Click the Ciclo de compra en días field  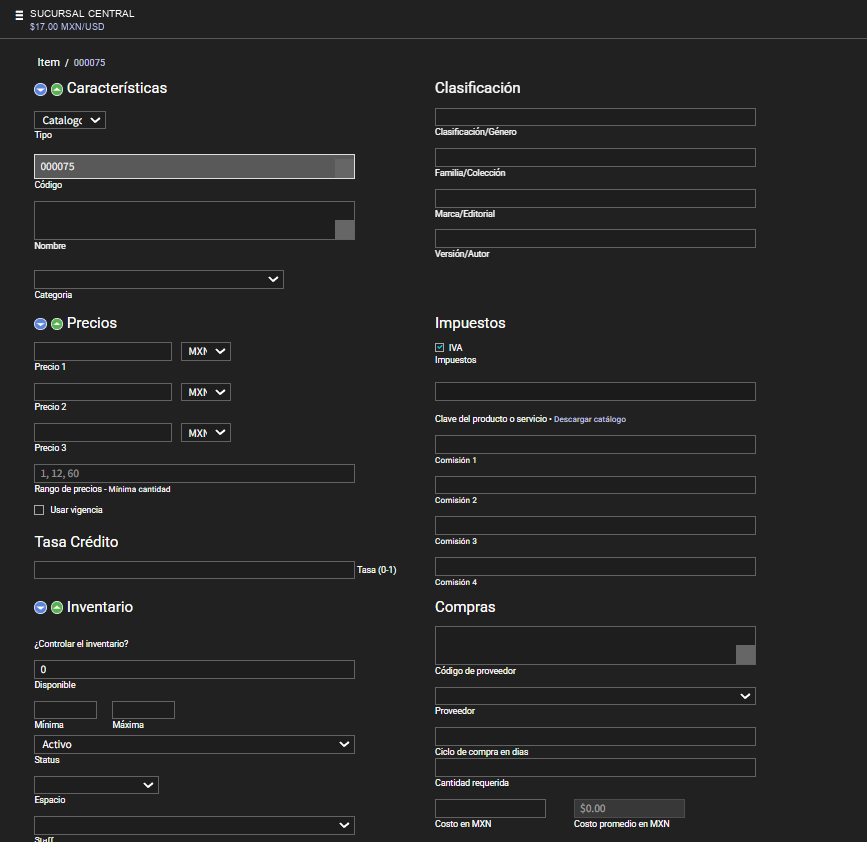tap(595, 736)
